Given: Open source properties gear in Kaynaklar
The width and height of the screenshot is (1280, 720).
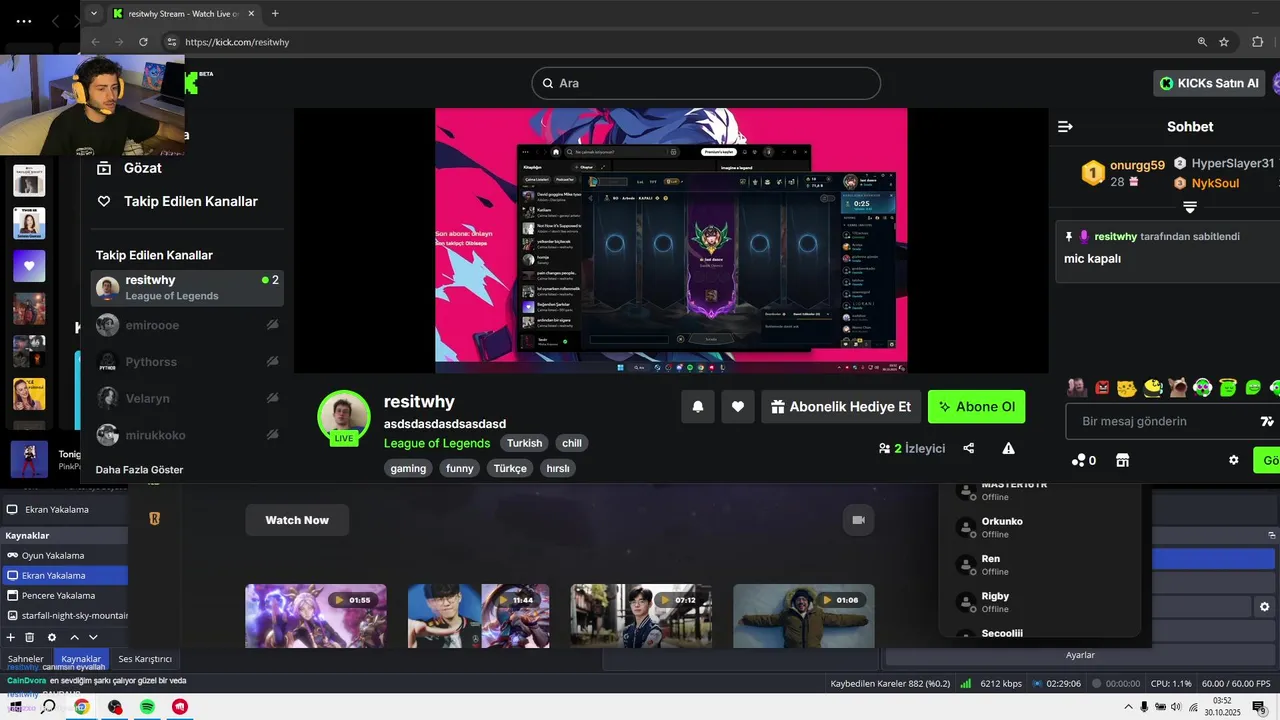Looking at the screenshot, I should pos(52,637).
